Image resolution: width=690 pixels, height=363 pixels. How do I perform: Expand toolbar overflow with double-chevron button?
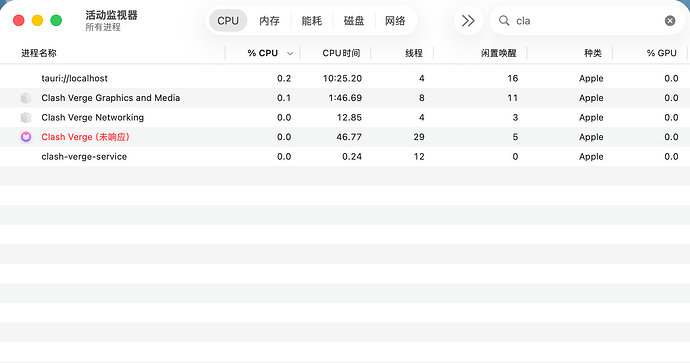pyautogui.click(x=468, y=21)
